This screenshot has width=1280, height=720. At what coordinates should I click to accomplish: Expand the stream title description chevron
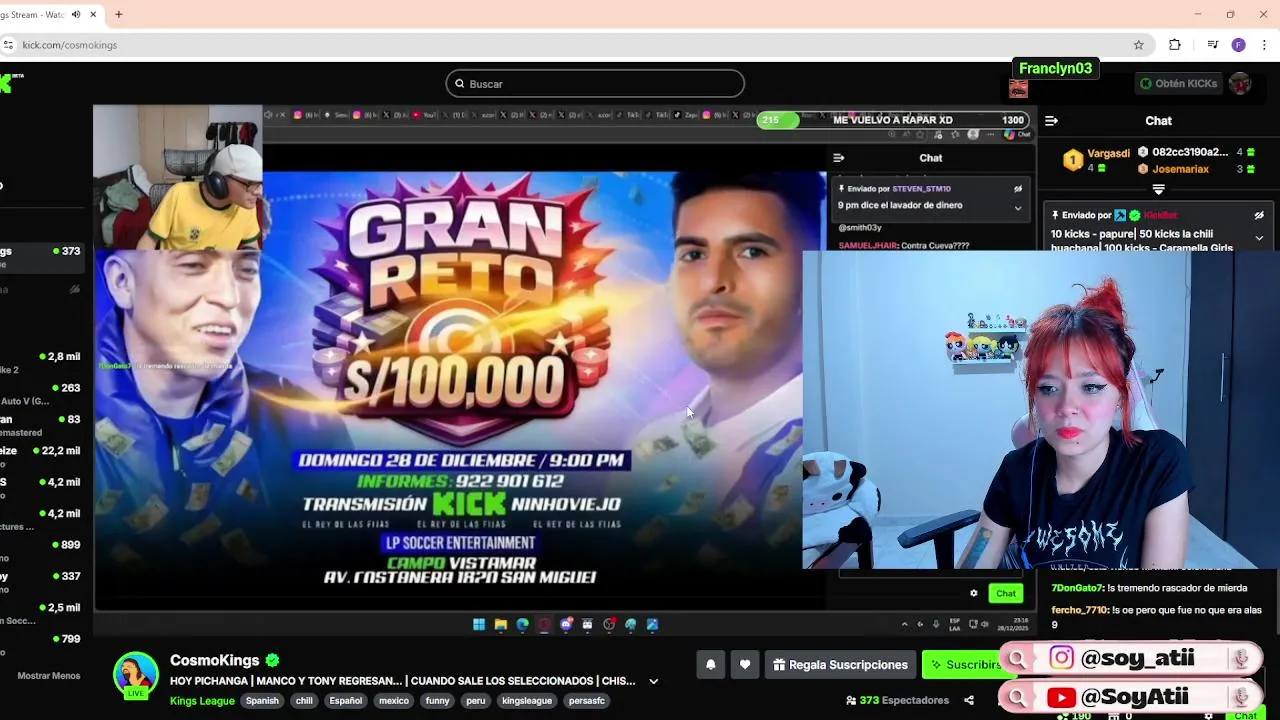pyautogui.click(x=653, y=681)
